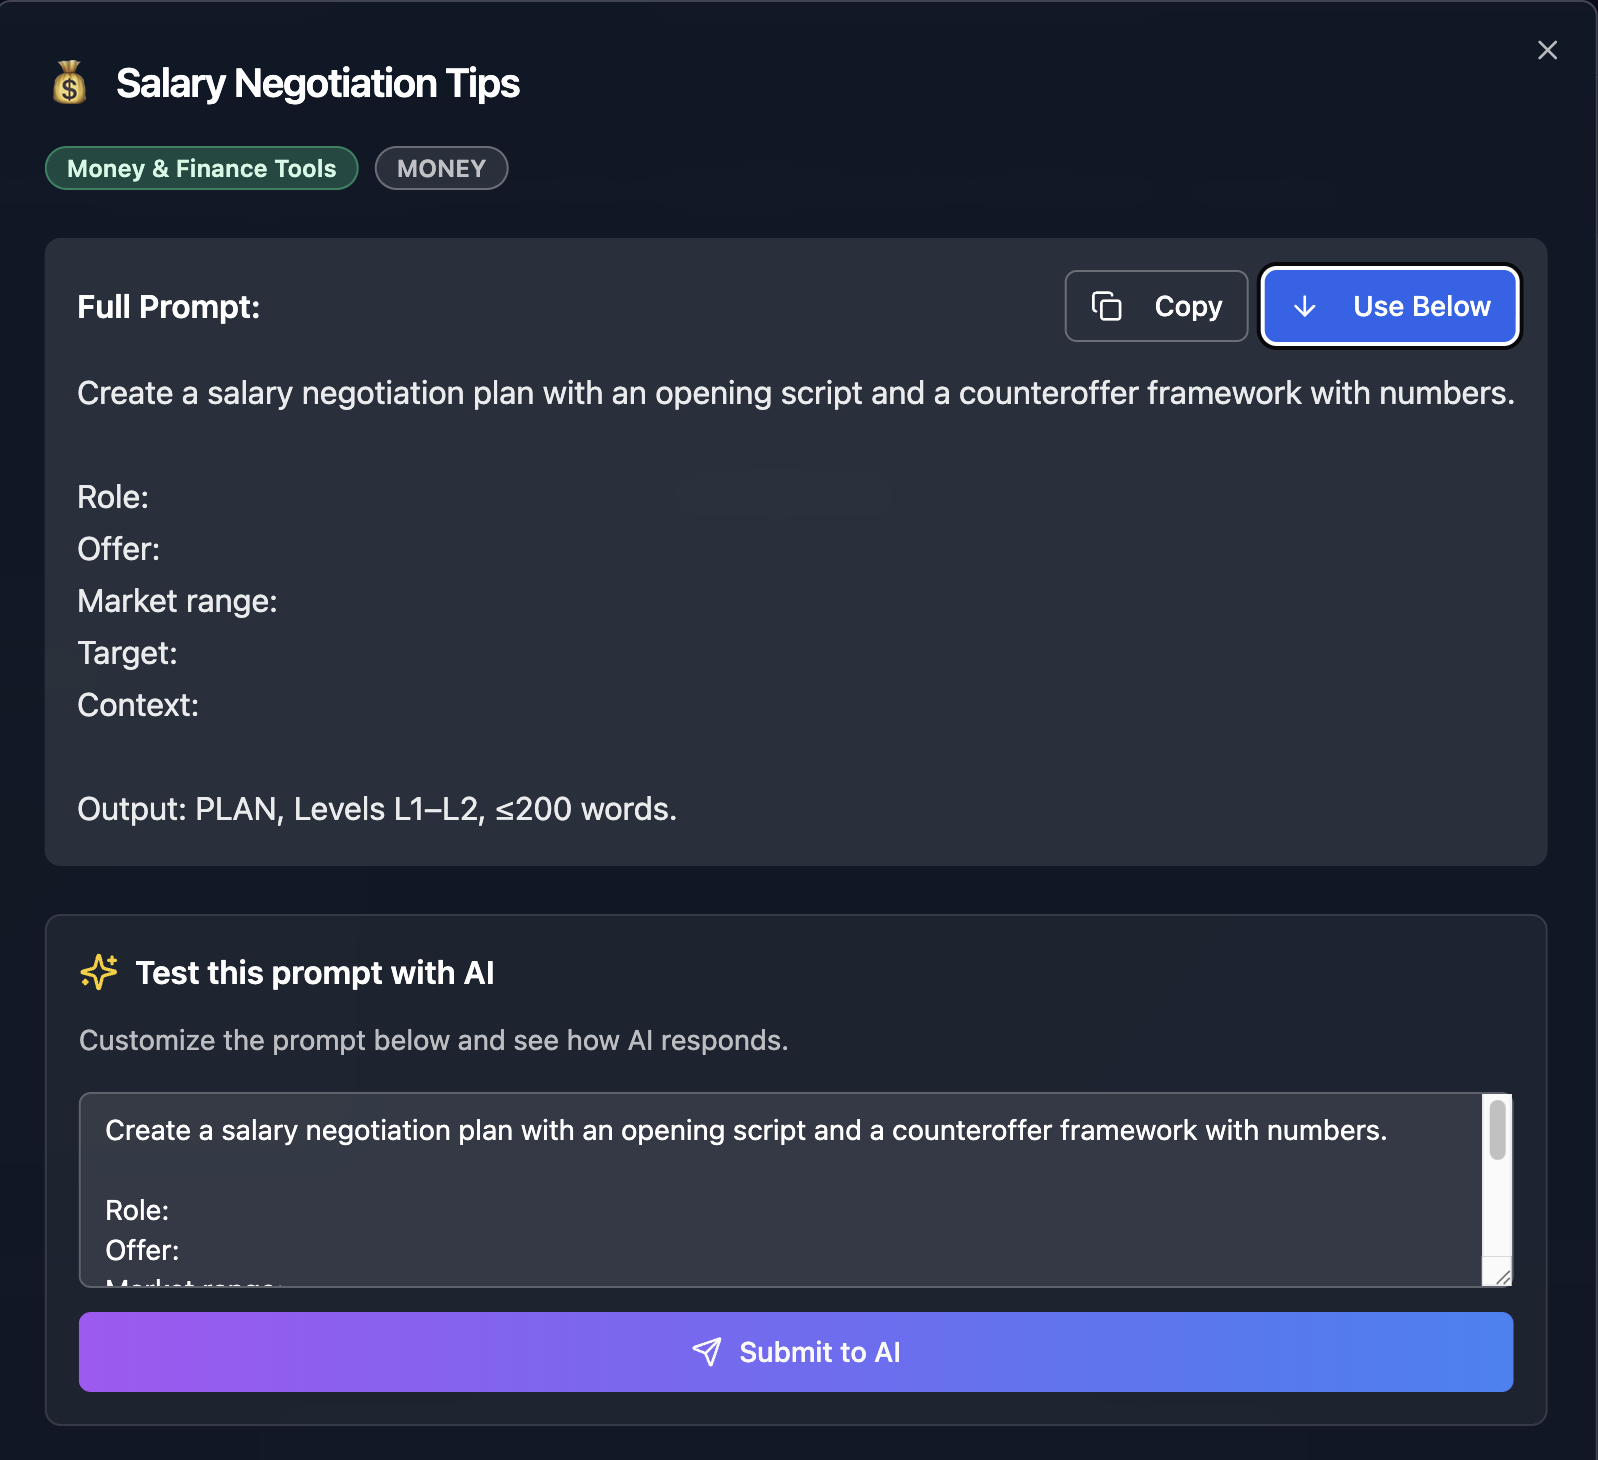1598x1460 pixels.
Task: Click the Offer: line in the textarea
Action: pos(142,1250)
